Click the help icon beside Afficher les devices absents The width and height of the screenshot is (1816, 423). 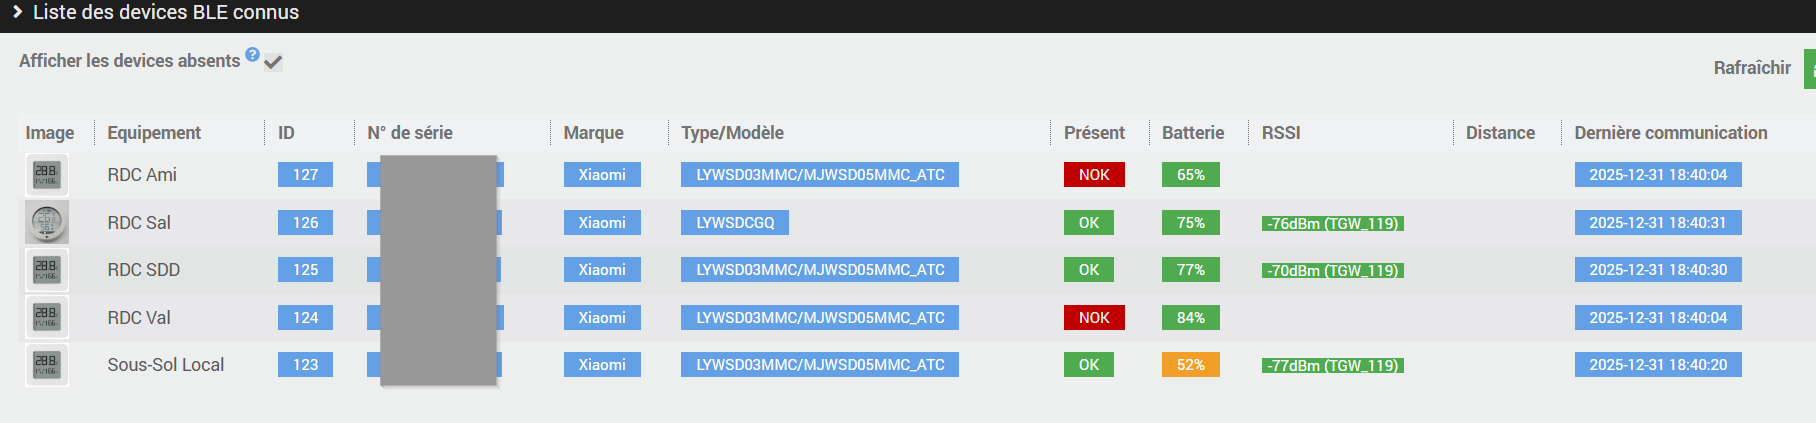(252, 55)
